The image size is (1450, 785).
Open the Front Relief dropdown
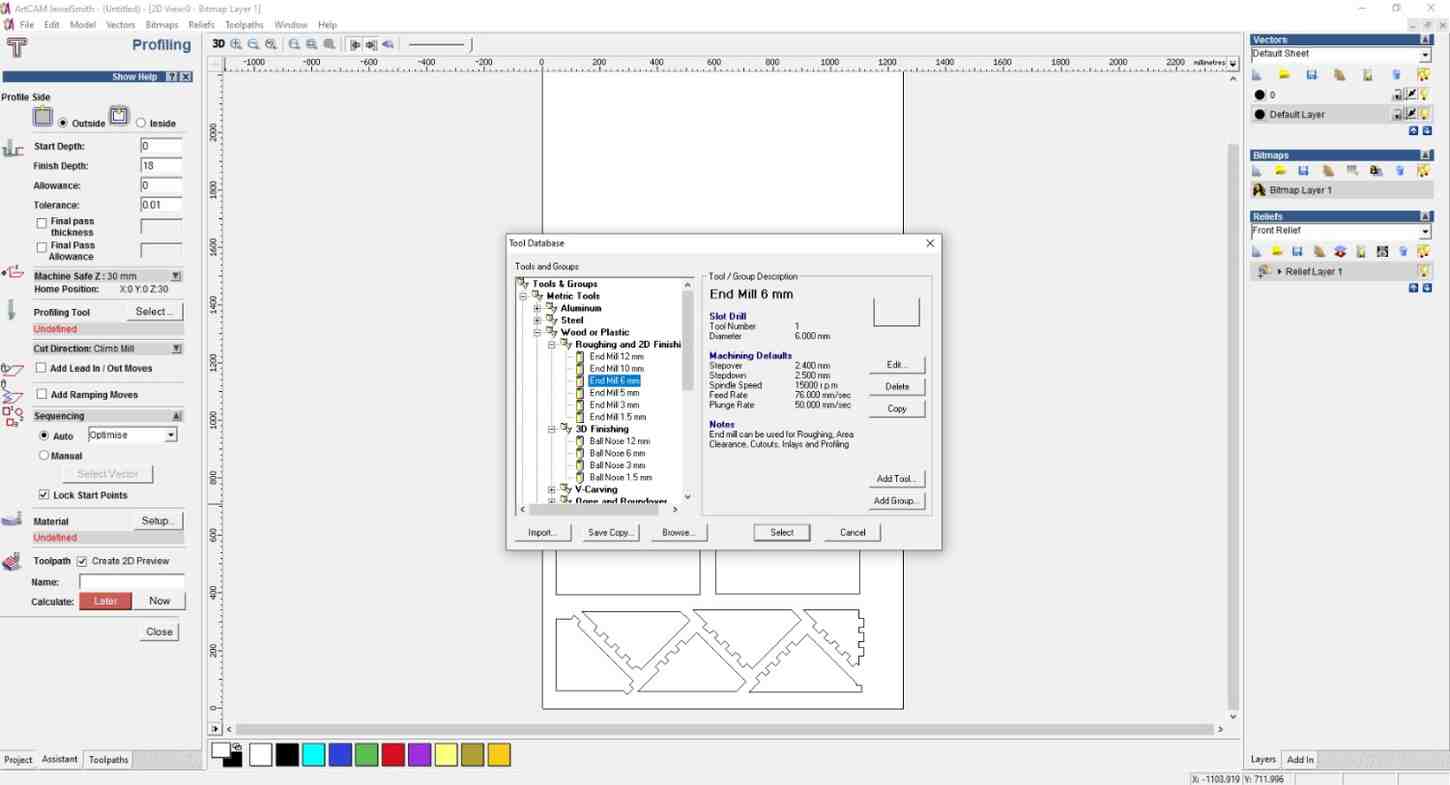tap(1426, 231)
